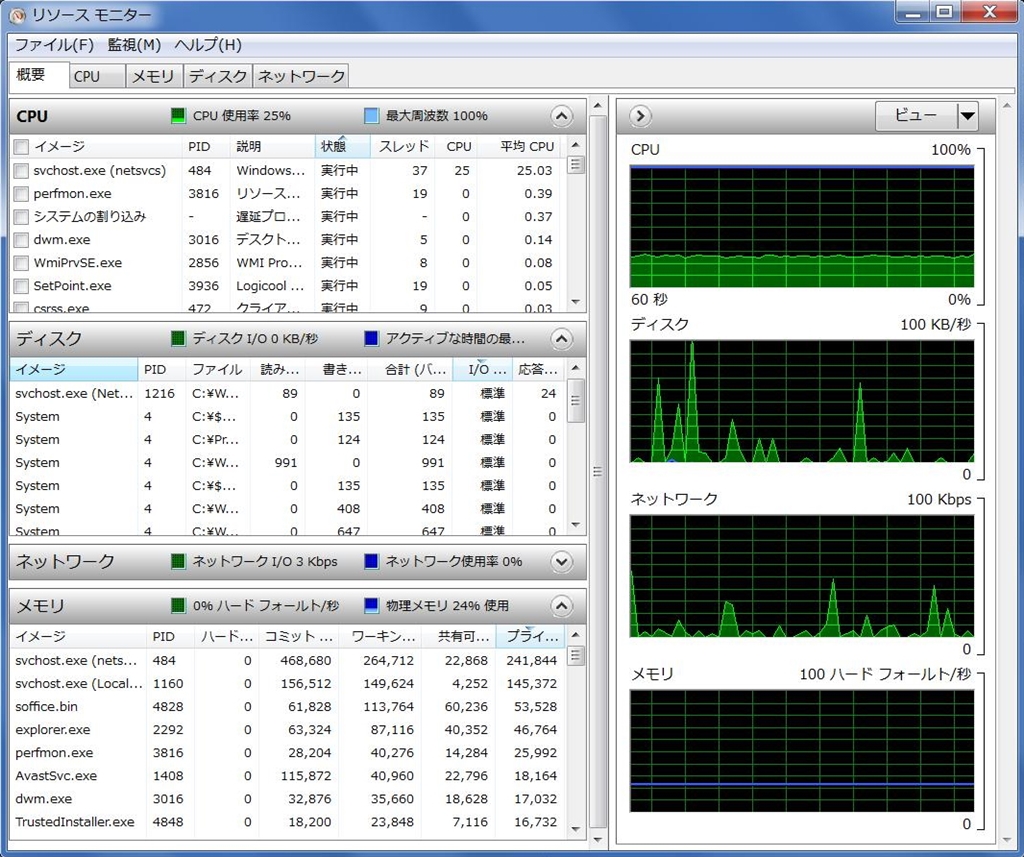Collapse the graph pane with the arrow button
1024x857 pixels.
(640, 116)
